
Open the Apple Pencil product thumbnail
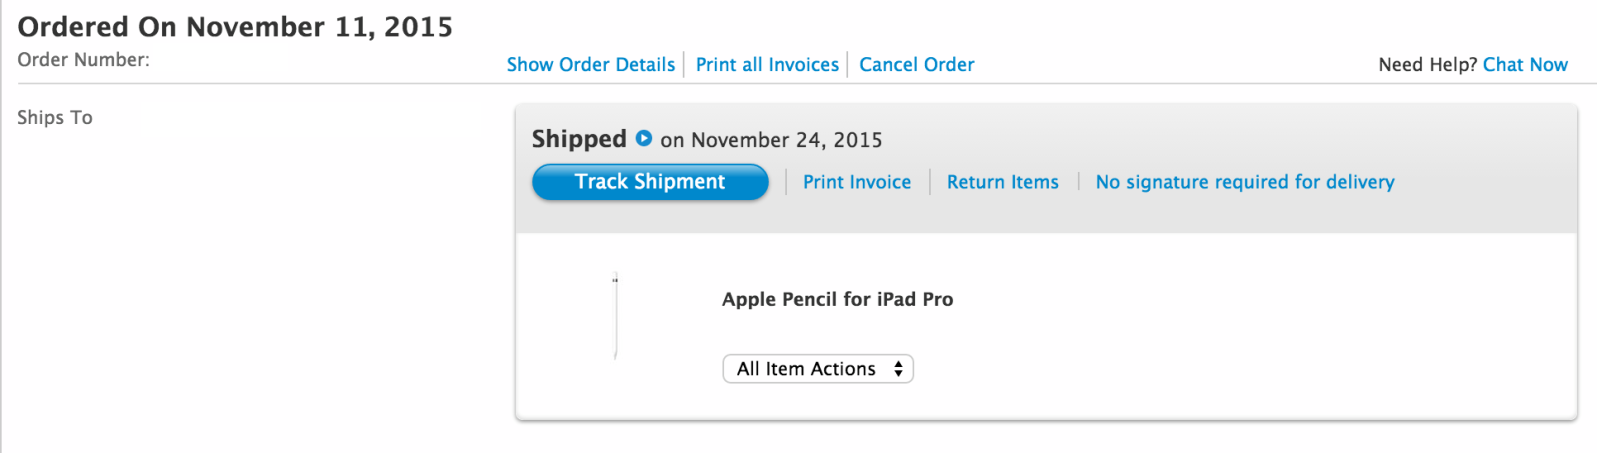tap(615, 315)
